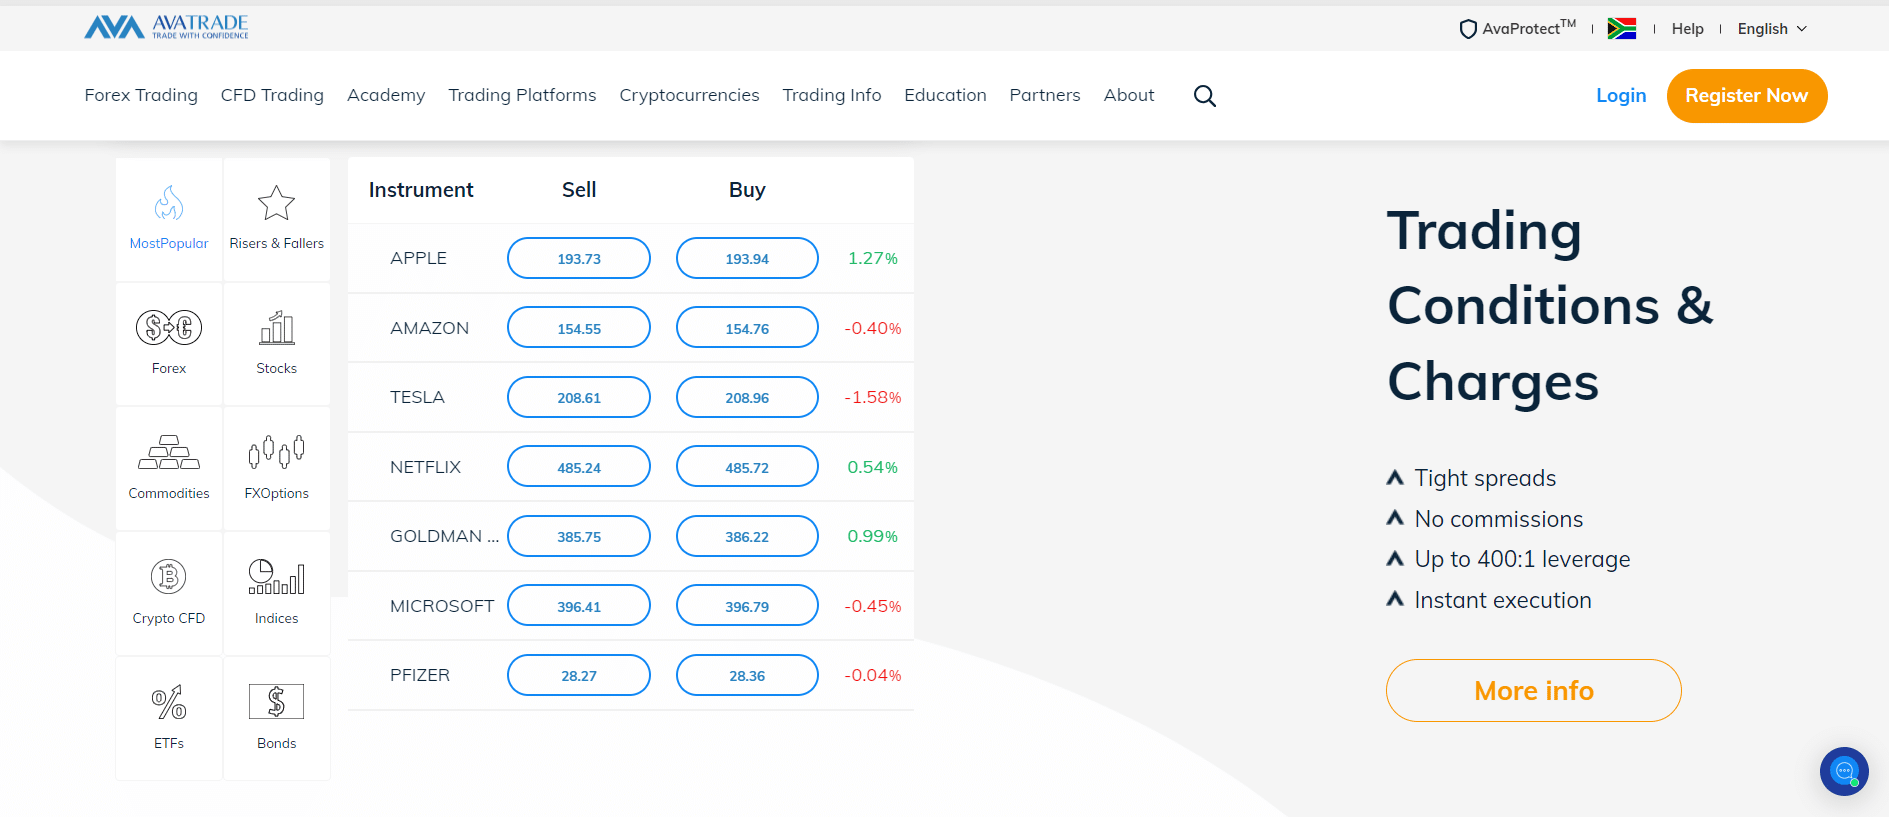Click Microsoft buy price 396.79
Image resolution: width=1889 pixels, height=817 pixels.
tap(747, 606)
